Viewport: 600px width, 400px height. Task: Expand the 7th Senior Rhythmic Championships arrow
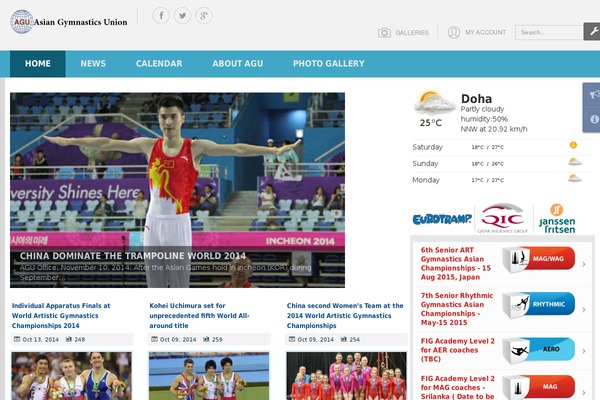(584, 310)
